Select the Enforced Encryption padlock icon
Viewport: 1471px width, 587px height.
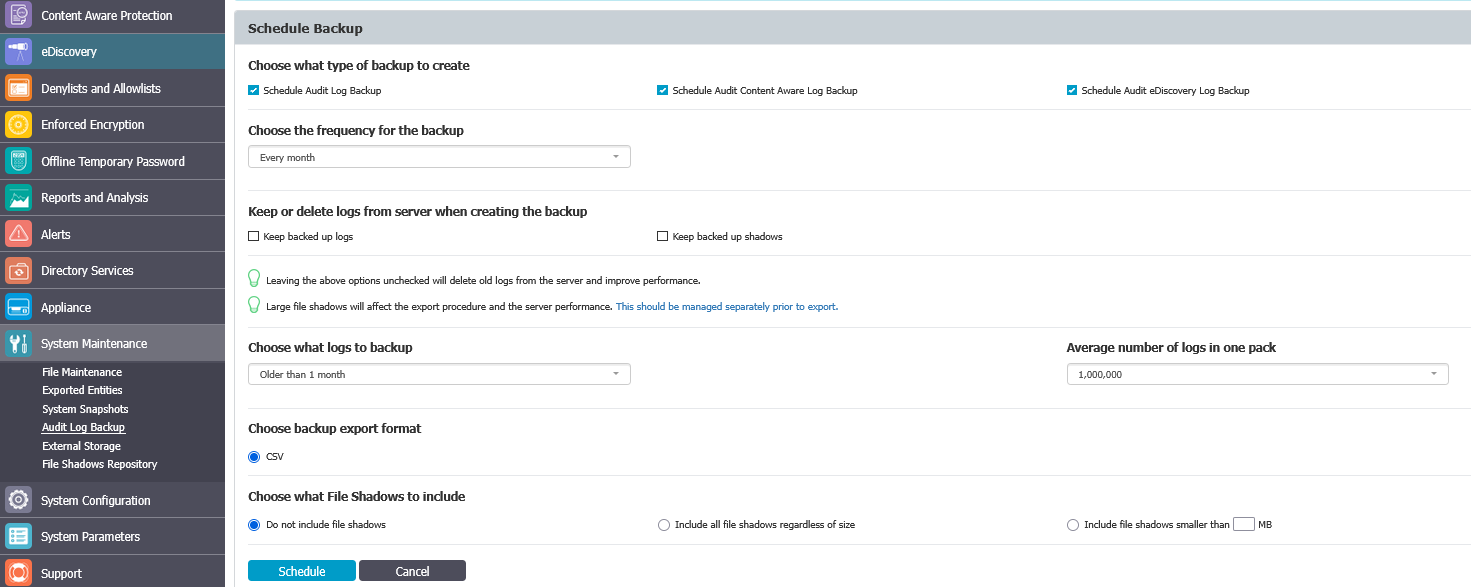[17, 124]
